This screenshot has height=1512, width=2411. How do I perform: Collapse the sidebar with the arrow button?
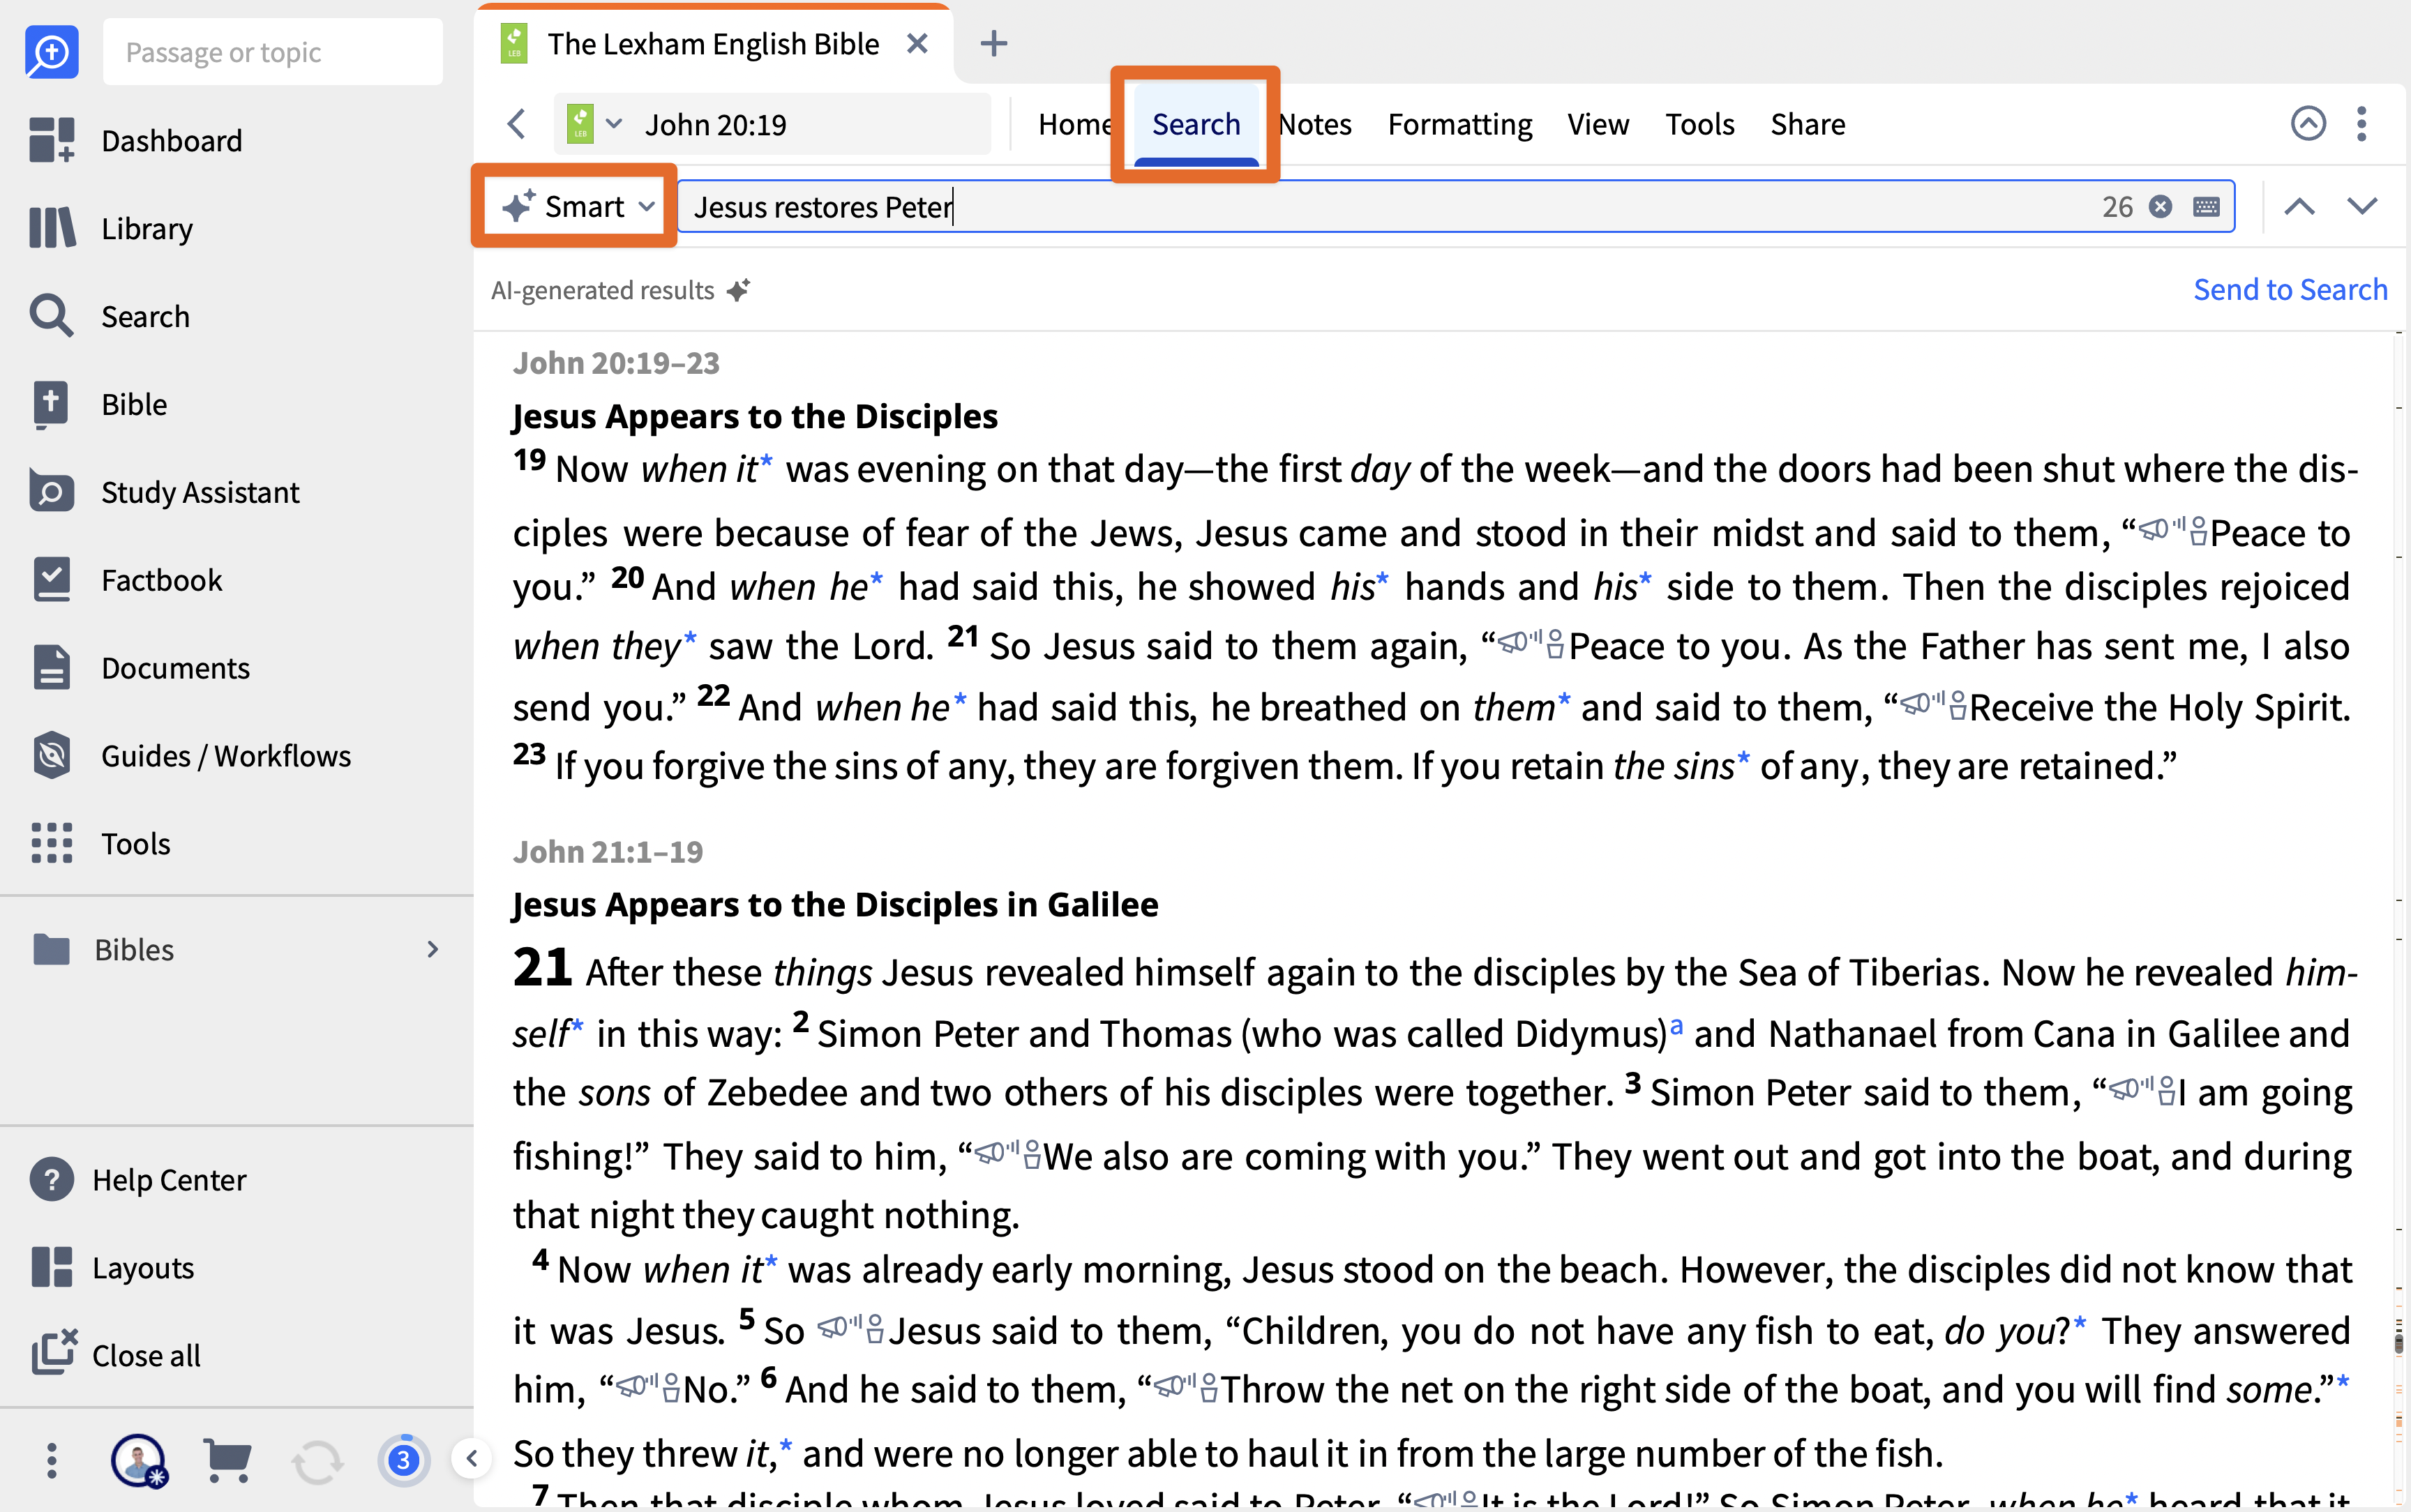(x=472, y=1458)
